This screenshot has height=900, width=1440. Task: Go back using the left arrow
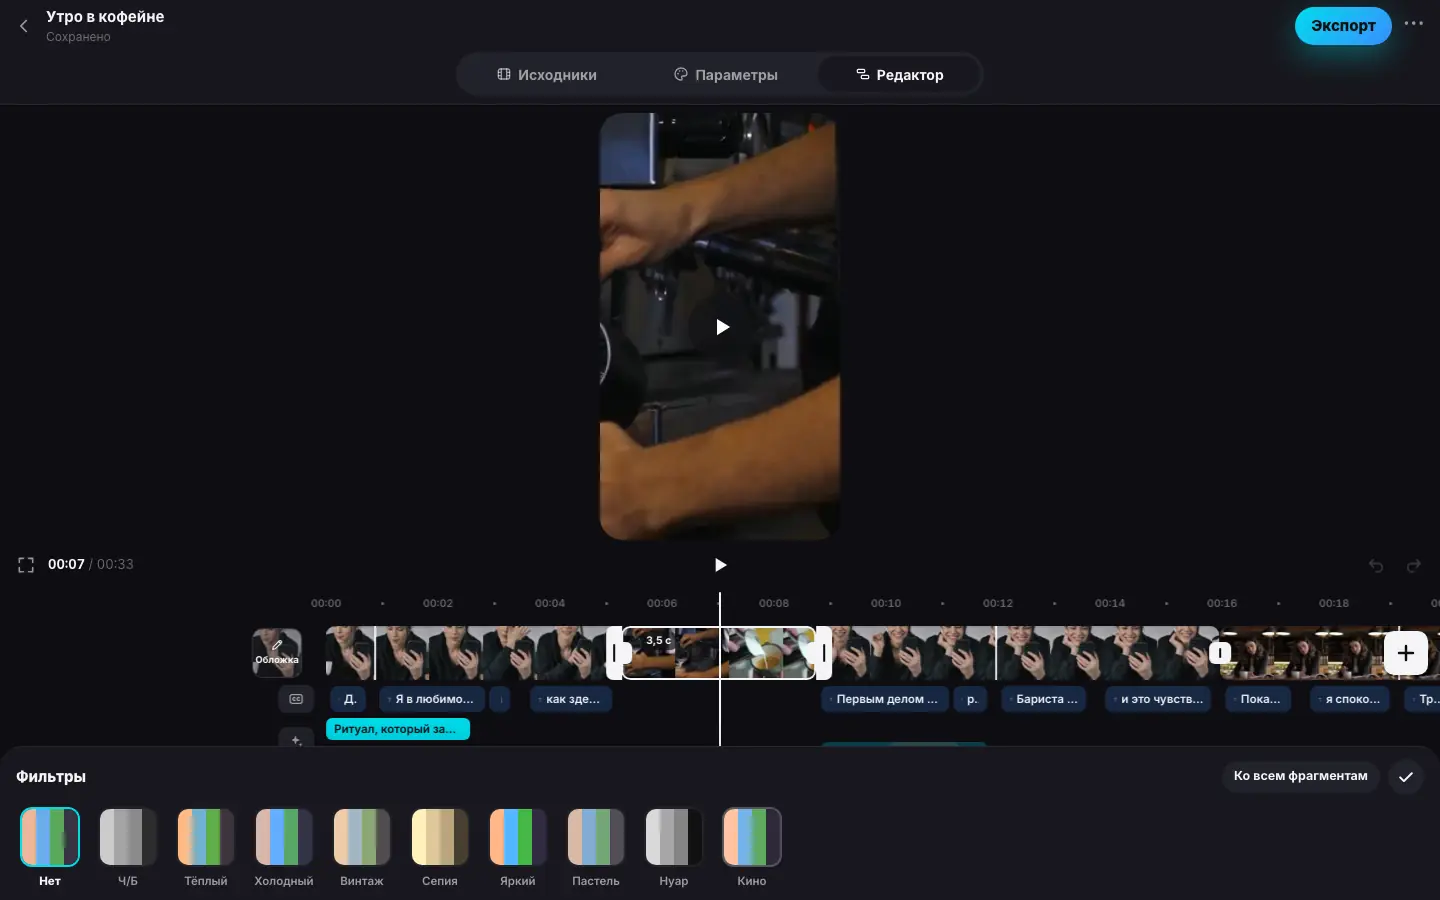[x=24, y=26]
